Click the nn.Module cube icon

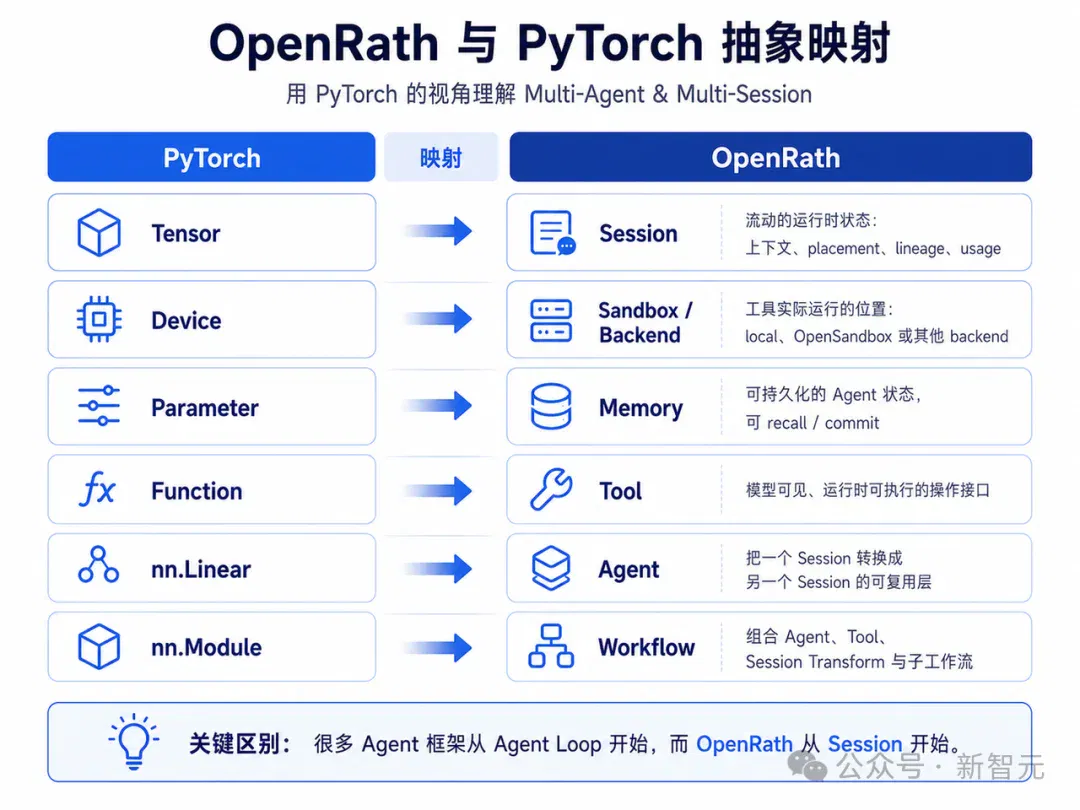[x=98, y=647]
